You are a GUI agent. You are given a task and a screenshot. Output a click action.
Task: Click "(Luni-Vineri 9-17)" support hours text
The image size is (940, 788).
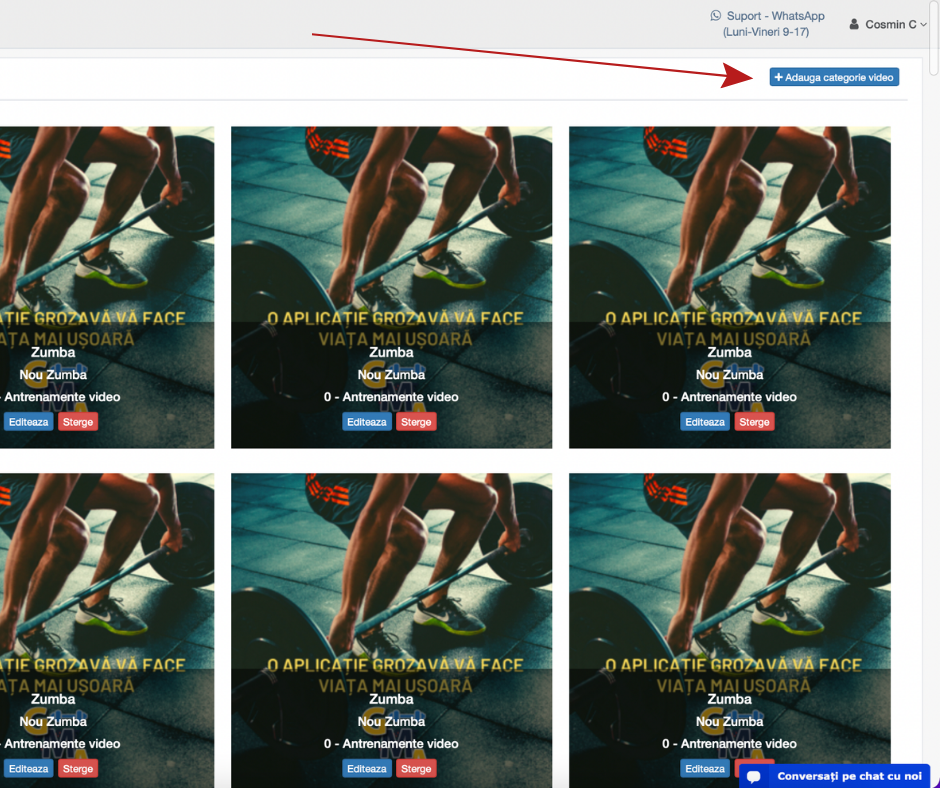pyautogui.click(x=766, y=32)
